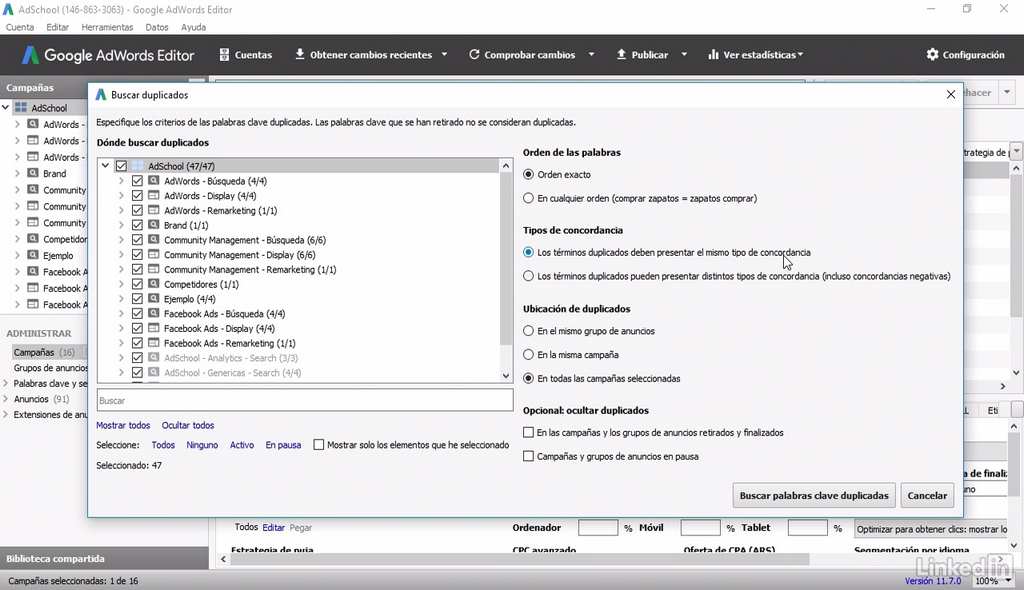This screenshot has width=1024, height=590.
Task: Click the Publicar upload icon
Action: pos(621,54)
